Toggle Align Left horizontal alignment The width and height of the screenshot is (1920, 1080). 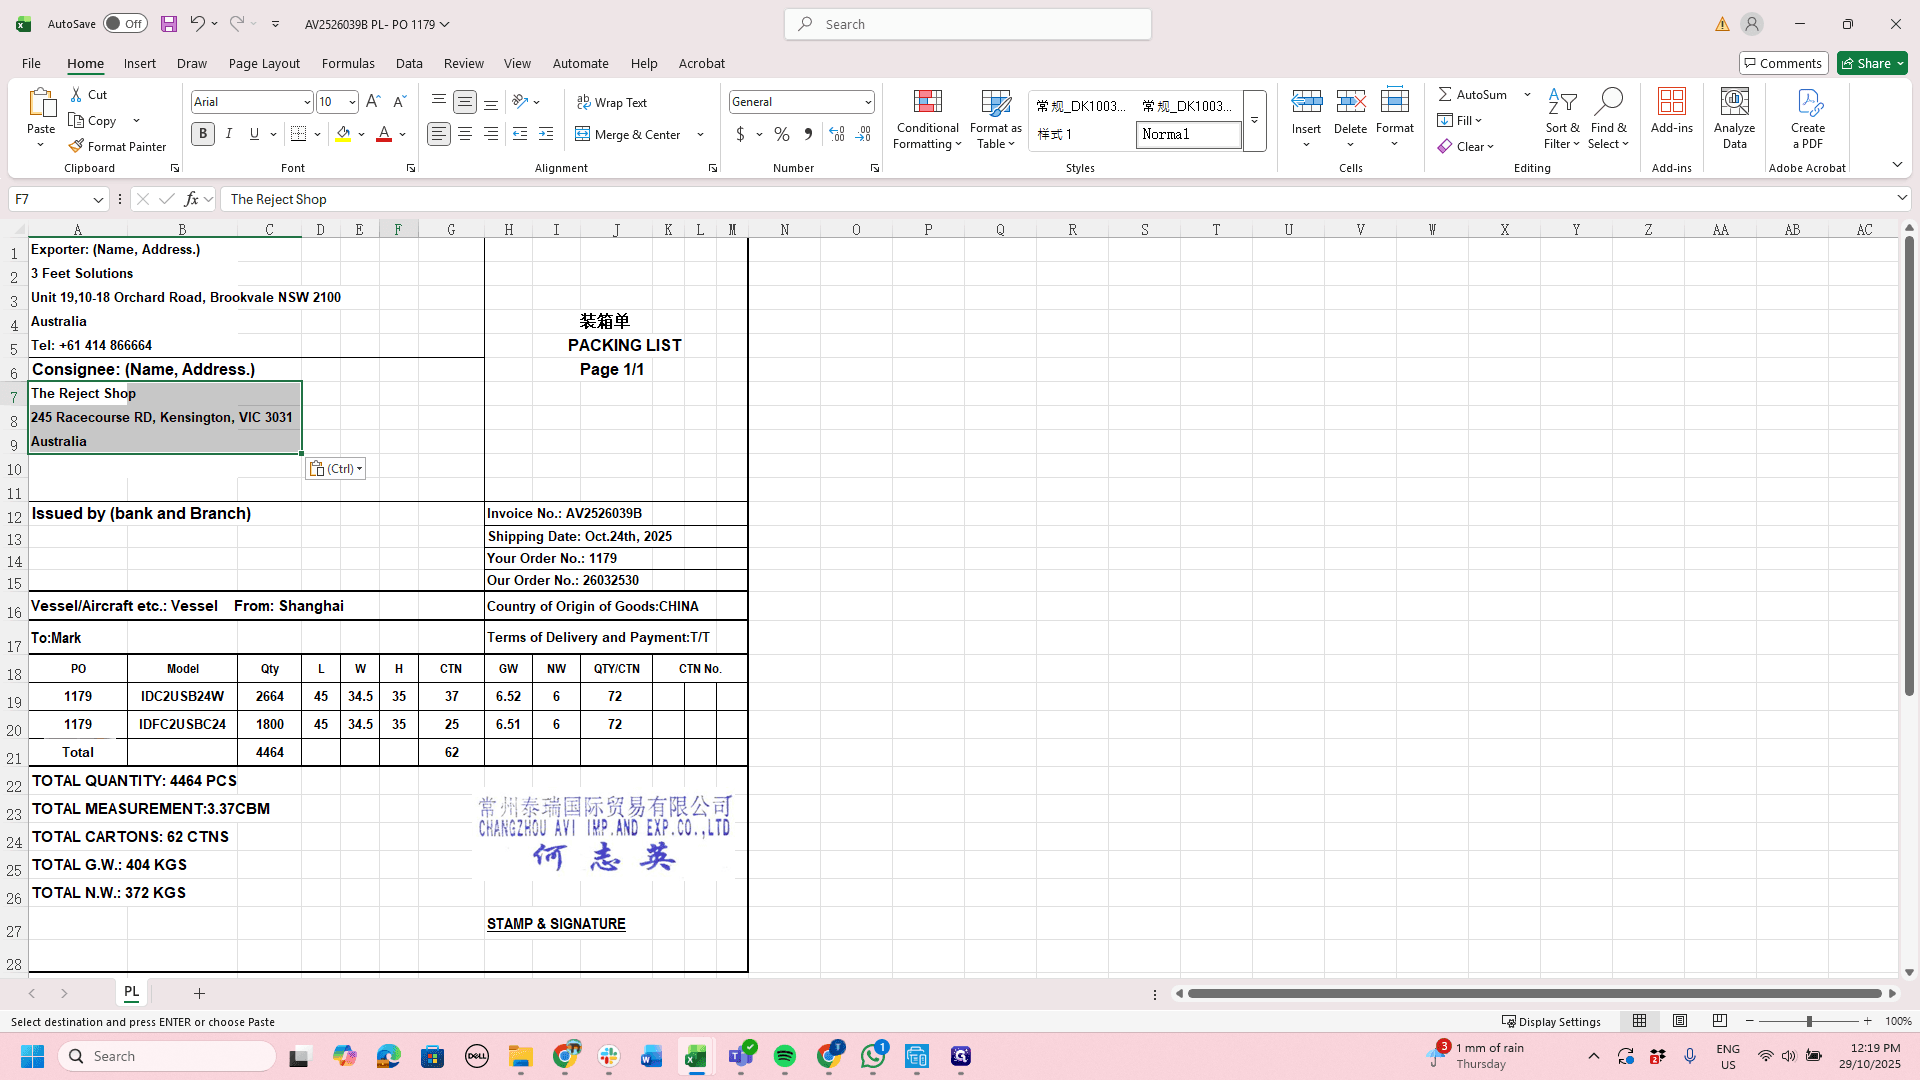pos(439,134)
